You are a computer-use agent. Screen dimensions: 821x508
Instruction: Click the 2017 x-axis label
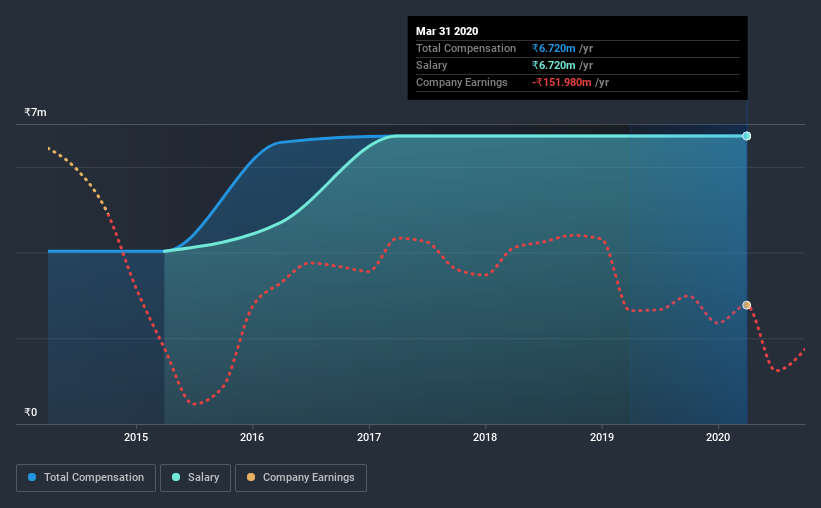(369, 437)
